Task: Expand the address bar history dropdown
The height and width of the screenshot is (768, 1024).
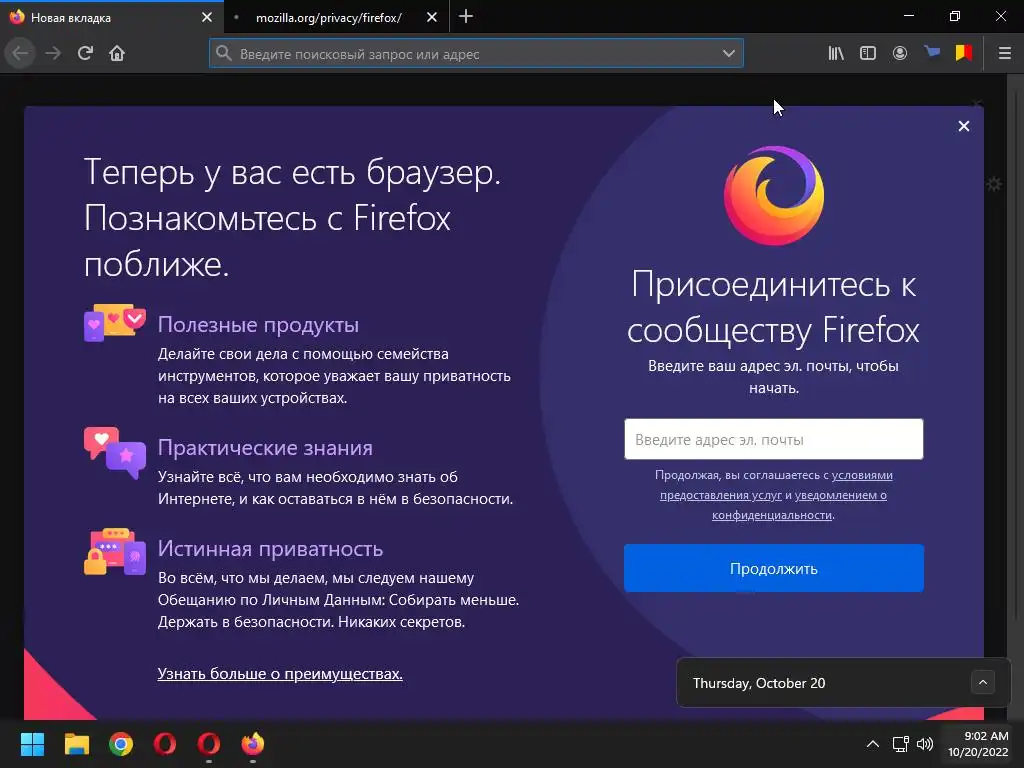Action: click(x=729, y=53)
